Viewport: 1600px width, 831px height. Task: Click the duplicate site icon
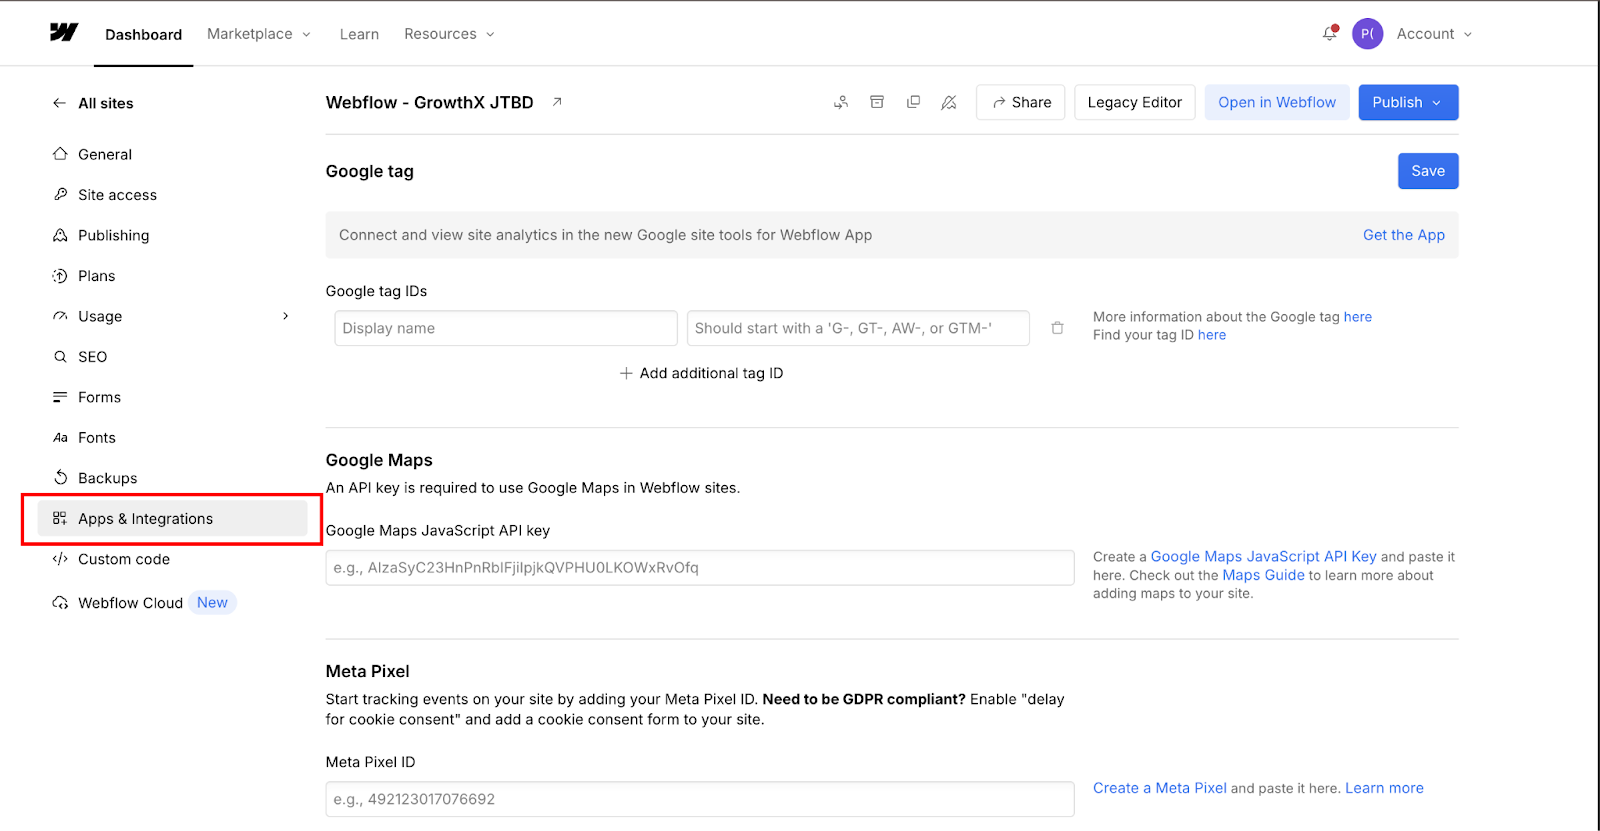click(913, 102)
